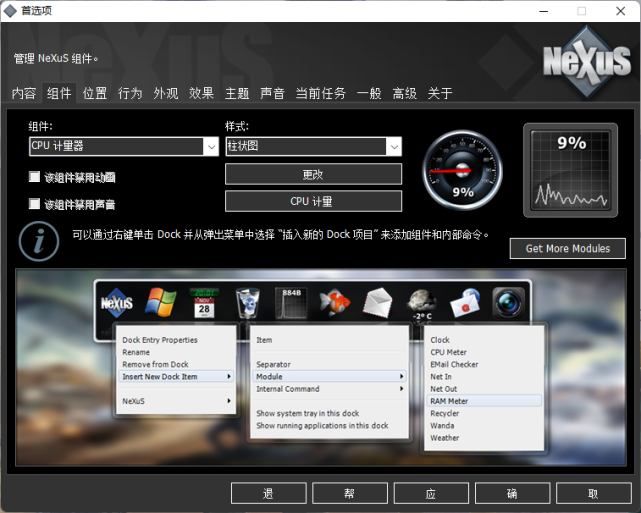Click the 更改 button
Screen dimensions: 641x513
pos(314,174)
